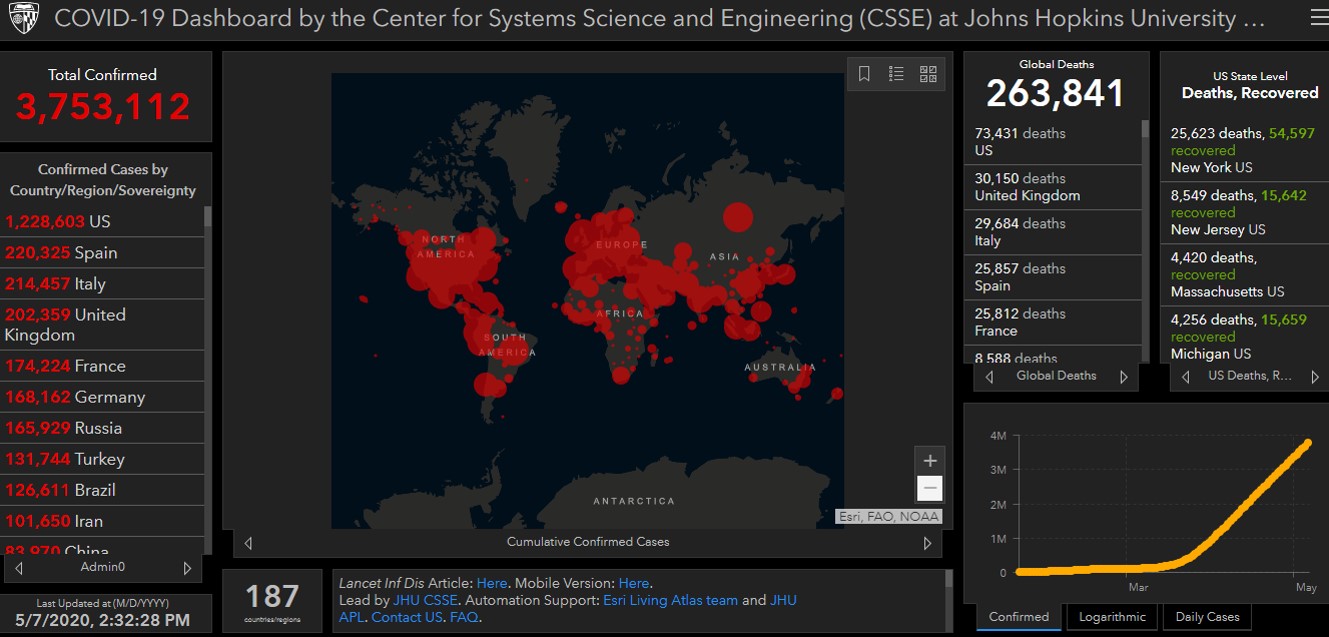Open the bookmarks icon on the map
This screenshot has width=1329, height=637.
865,74
